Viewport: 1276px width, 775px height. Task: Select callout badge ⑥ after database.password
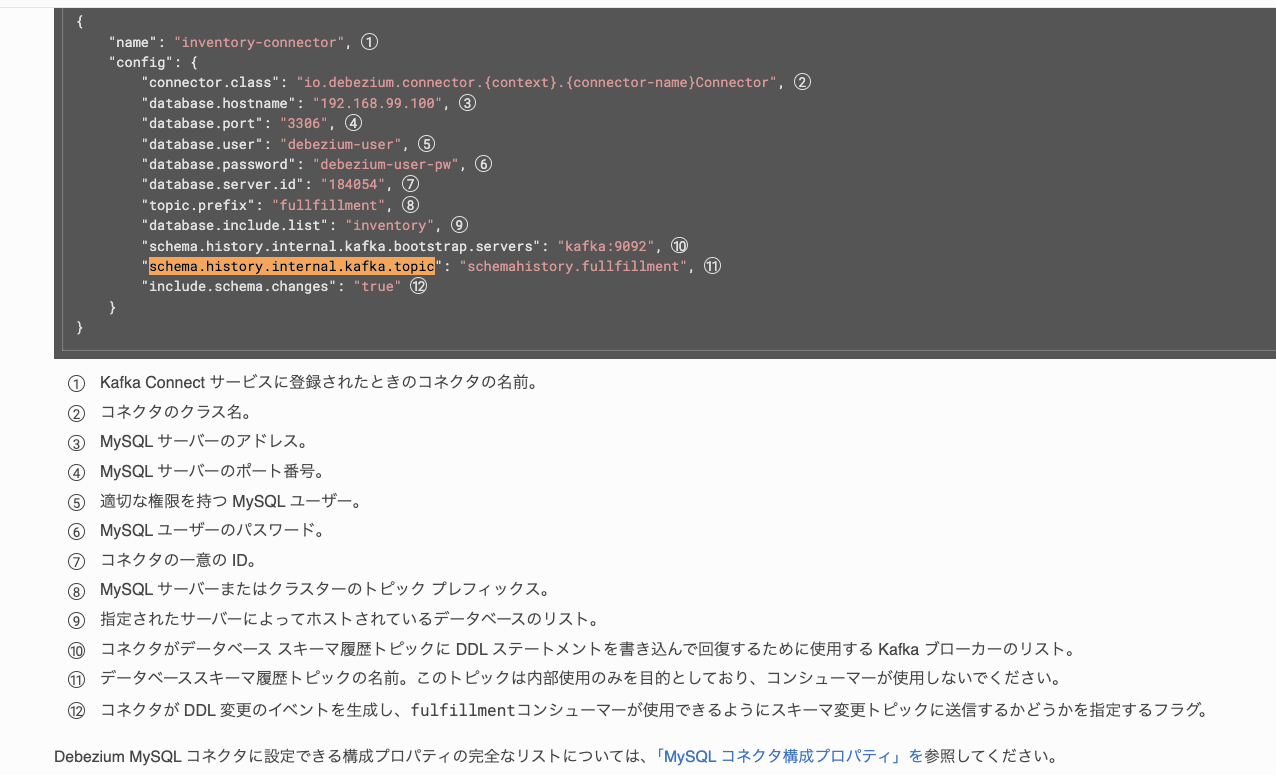pos(483,163)
